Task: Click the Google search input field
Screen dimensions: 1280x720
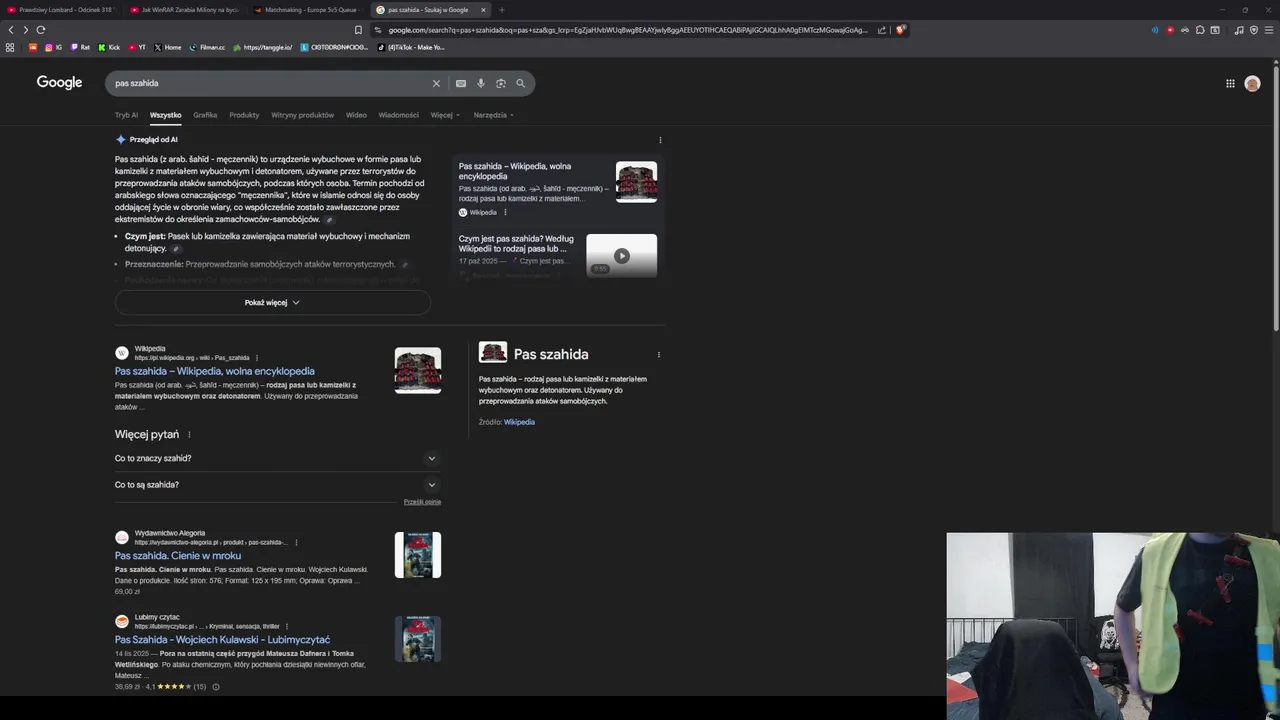Action: [x=270, y=84]
